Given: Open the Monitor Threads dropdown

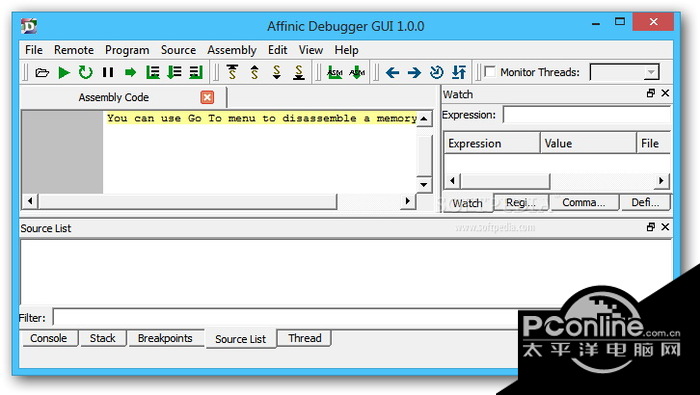Looking at the screenshot, I should [x=651, y=72].
